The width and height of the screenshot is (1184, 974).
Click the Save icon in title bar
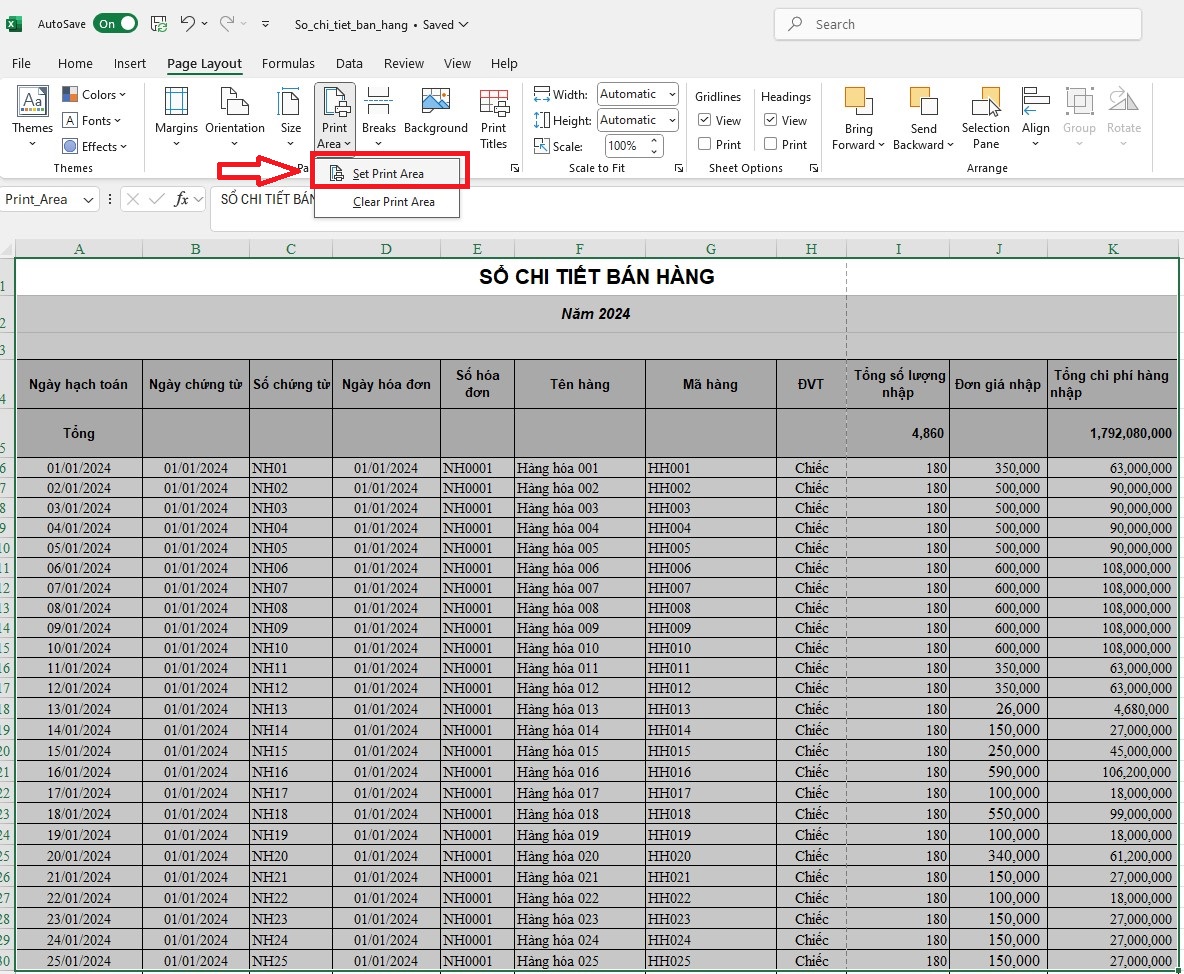coord(159,24)
